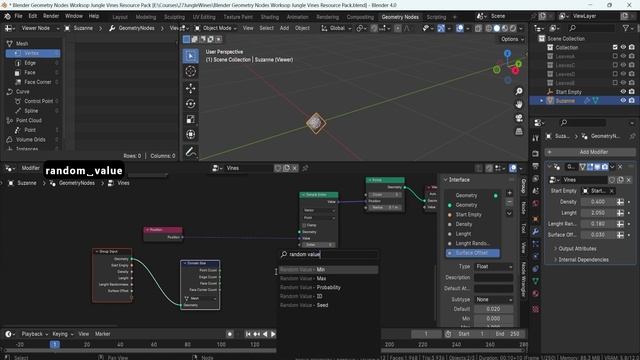This screenshot has width=640, height=360.
Task: Select the Transform tool in viewport toolbar
Action: (190, 134)
